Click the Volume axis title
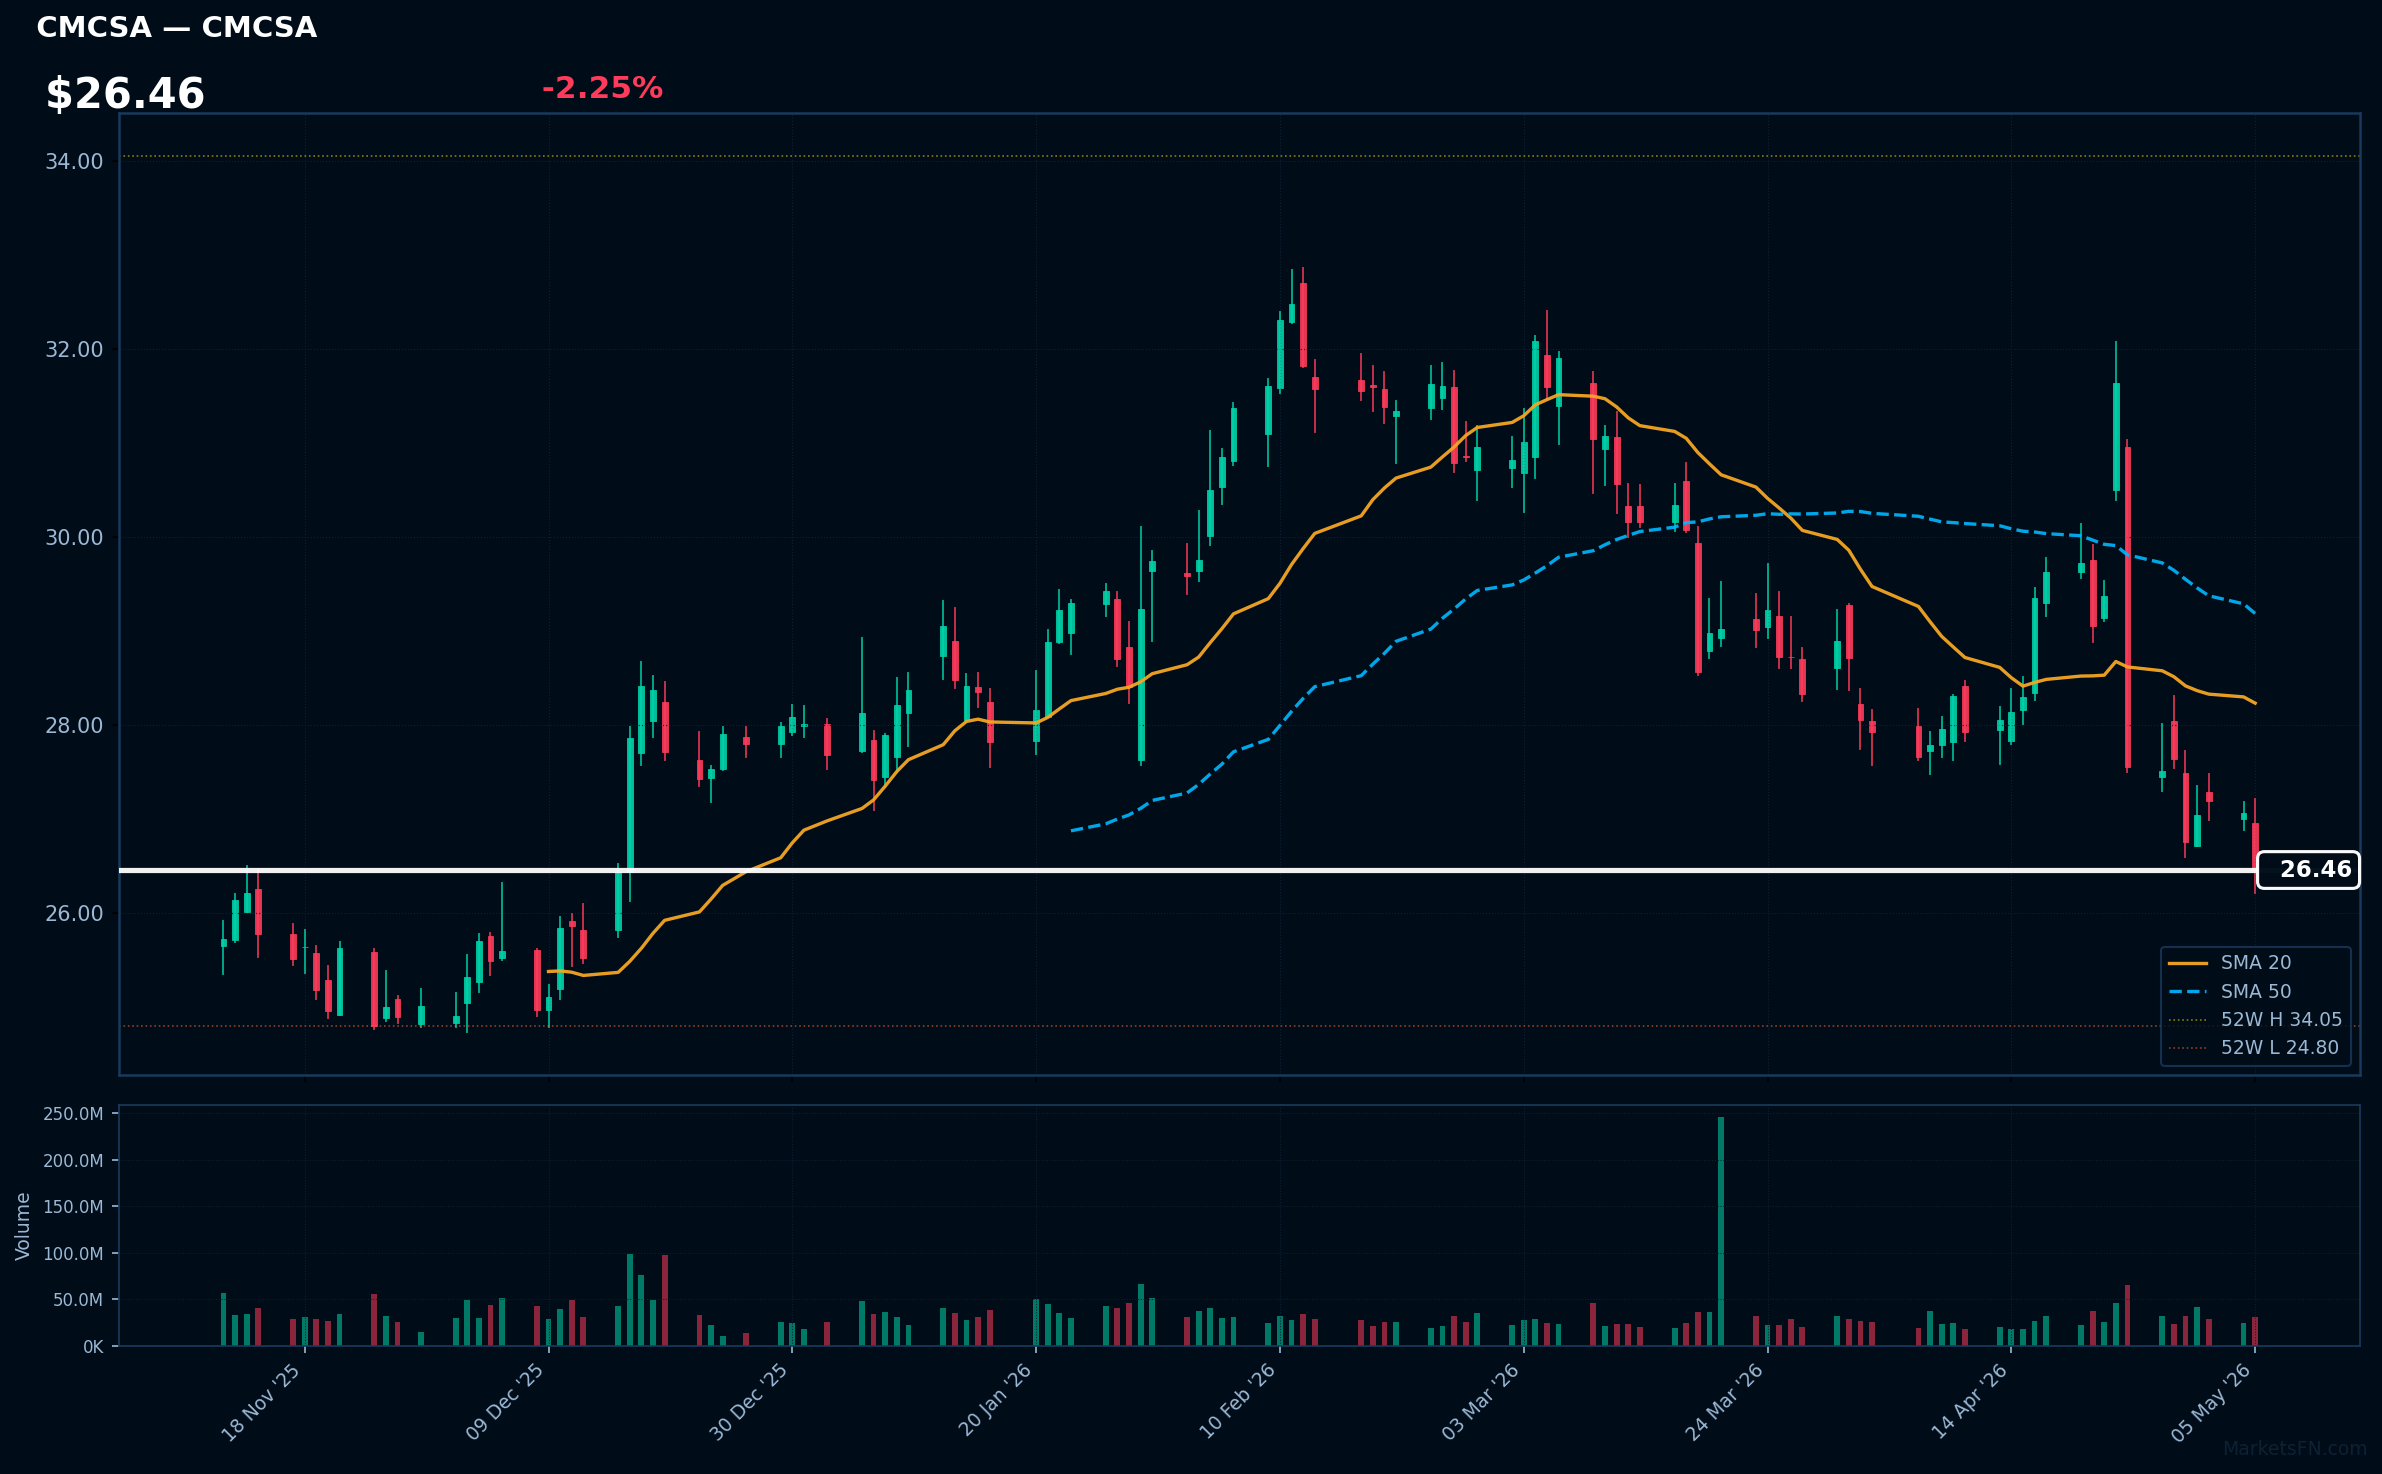The width and height of the screenshot is (2382, 1474). [x=23, y=1226]
